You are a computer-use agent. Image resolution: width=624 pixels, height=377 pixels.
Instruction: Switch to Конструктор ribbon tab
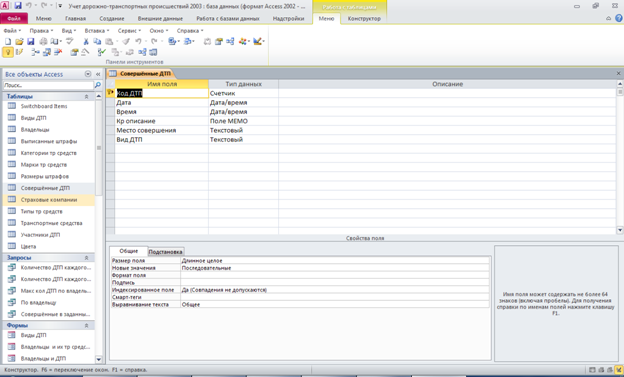point(364,18)
